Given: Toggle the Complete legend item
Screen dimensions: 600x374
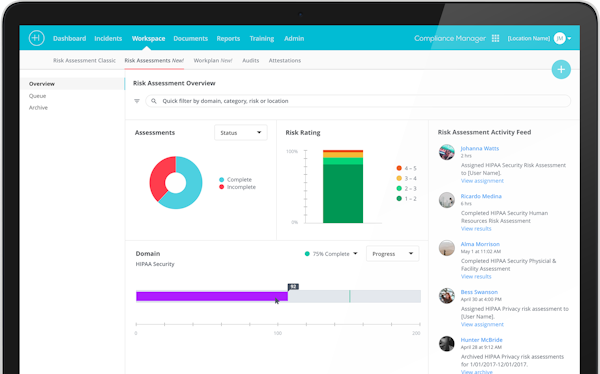Looking at the screenshot, I should [235, 180].
